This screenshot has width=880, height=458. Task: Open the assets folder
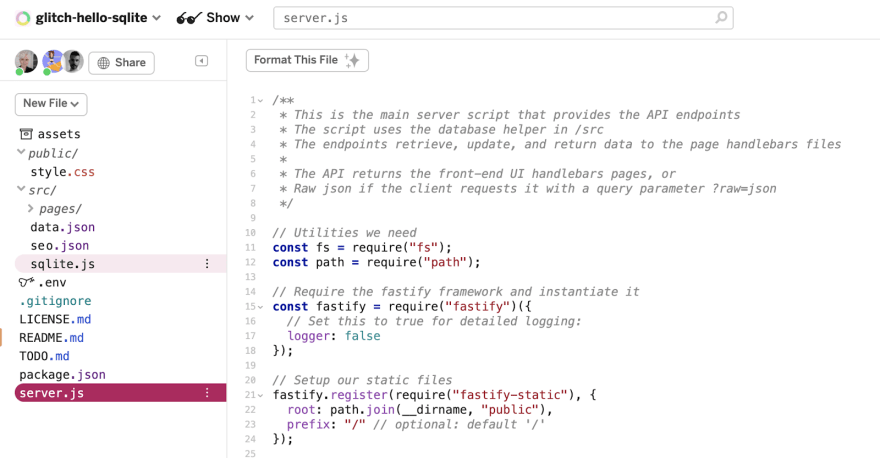(x=59, y=134)
